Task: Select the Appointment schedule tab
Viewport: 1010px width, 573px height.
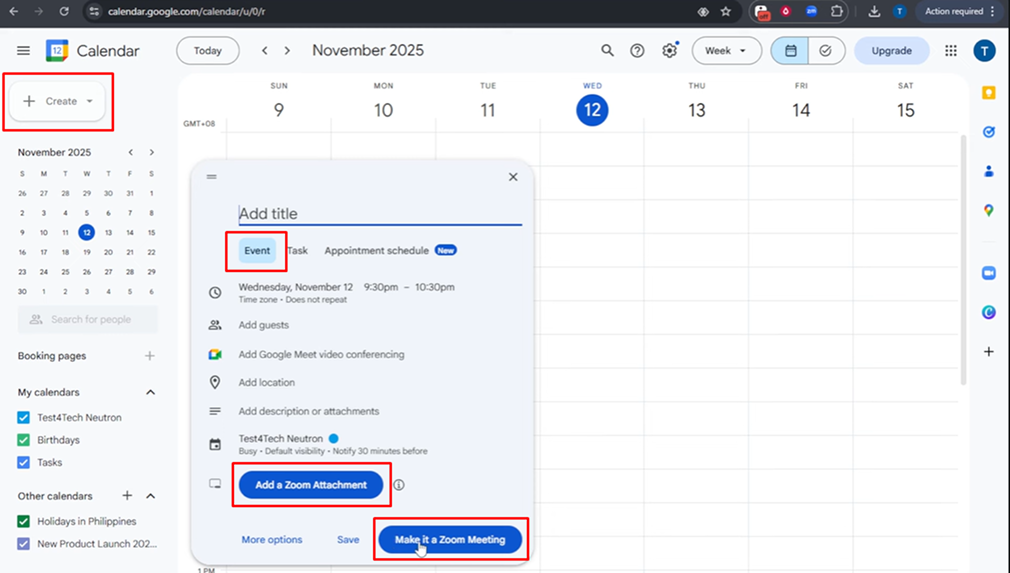Action: click(x=377, y=250)
